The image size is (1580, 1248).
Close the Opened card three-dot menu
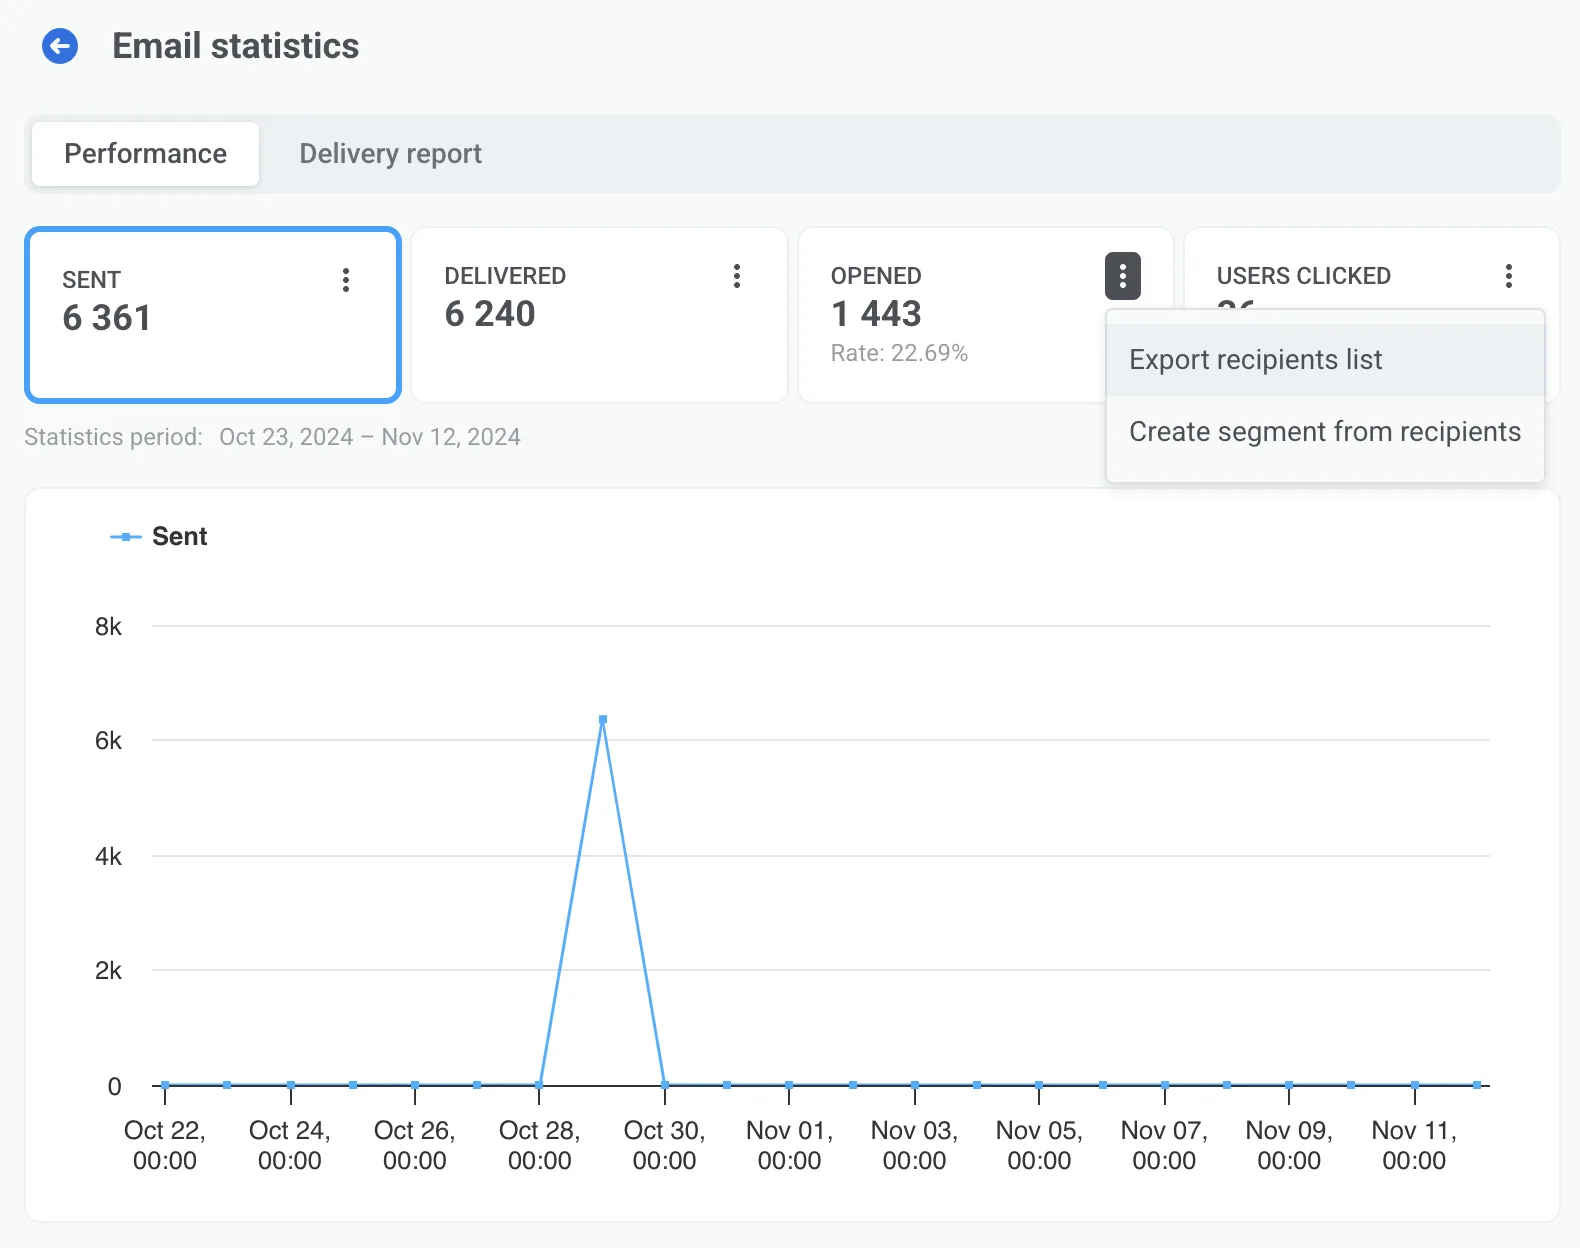click(1122, 276)
